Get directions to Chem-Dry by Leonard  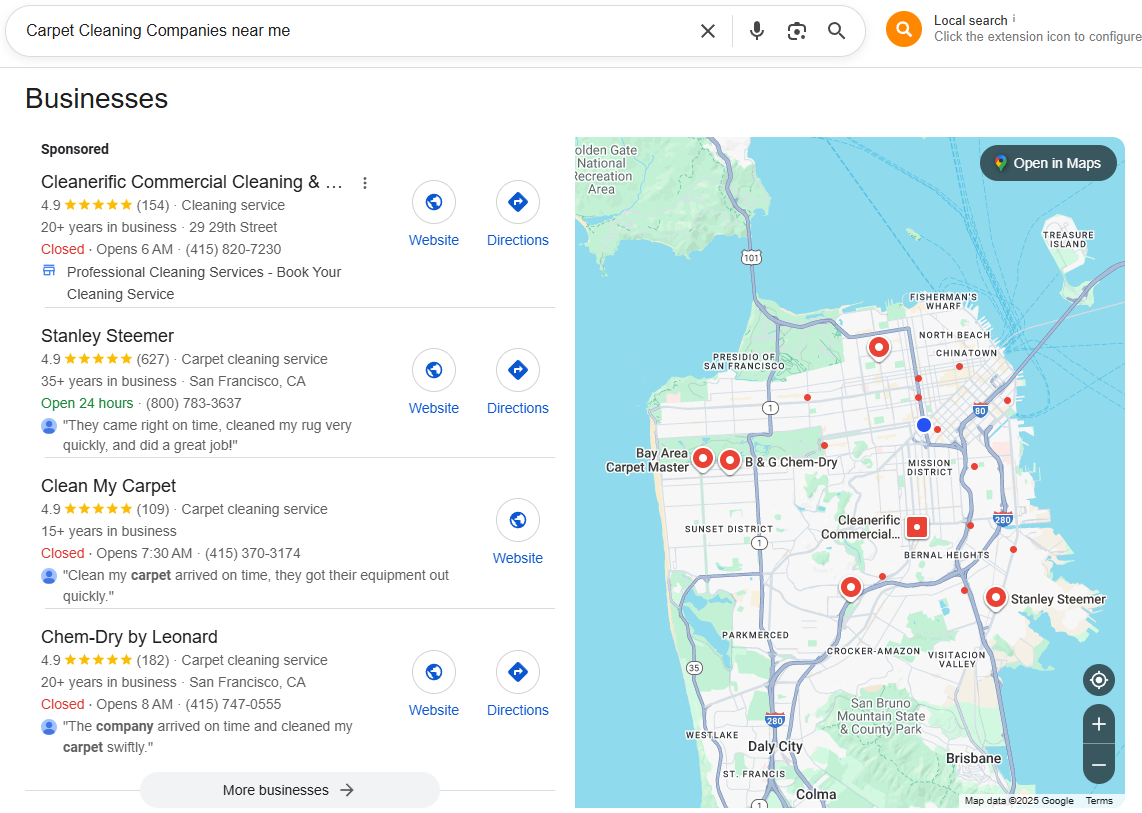click(517, 672)
